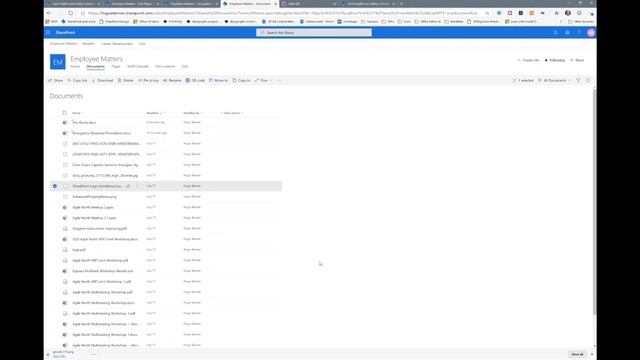Viewport: 640px width, 360px height.
Task: Switch to the Pages navigation tab
Action: (116, 66)
